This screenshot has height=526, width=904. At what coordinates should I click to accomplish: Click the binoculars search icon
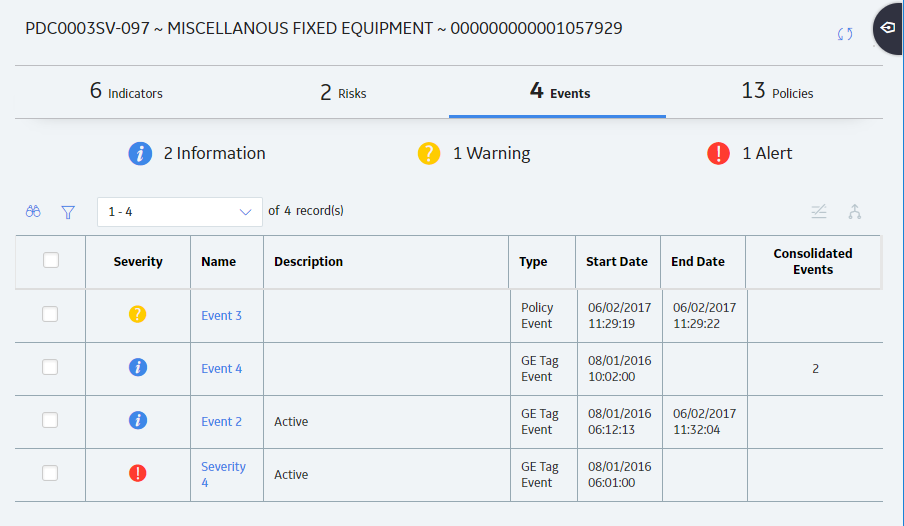pyautogui.click(x=33, y=212)
